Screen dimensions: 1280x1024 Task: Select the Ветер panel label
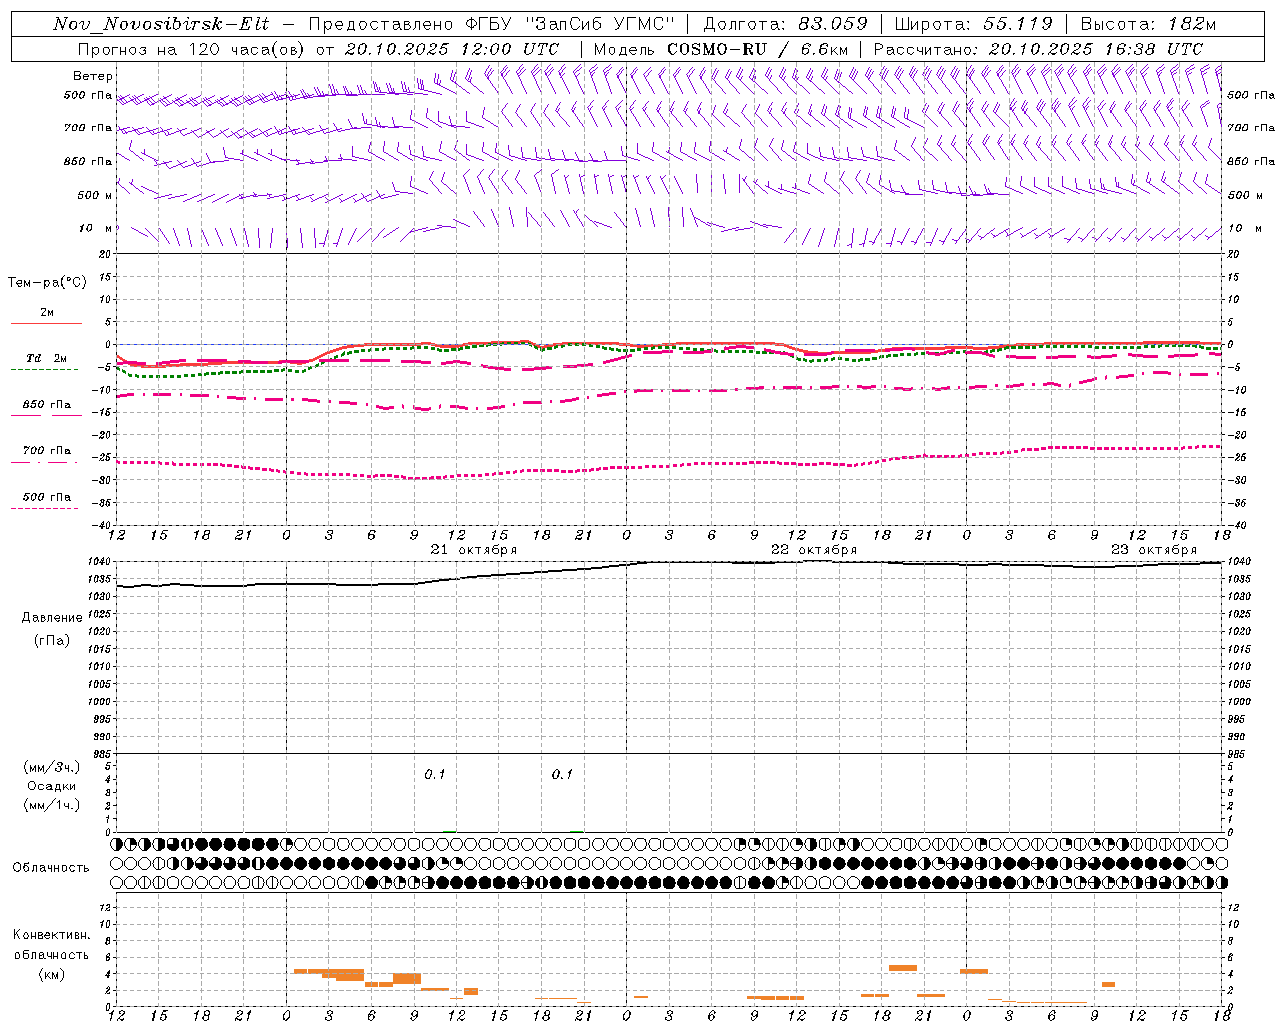point(93,76)
